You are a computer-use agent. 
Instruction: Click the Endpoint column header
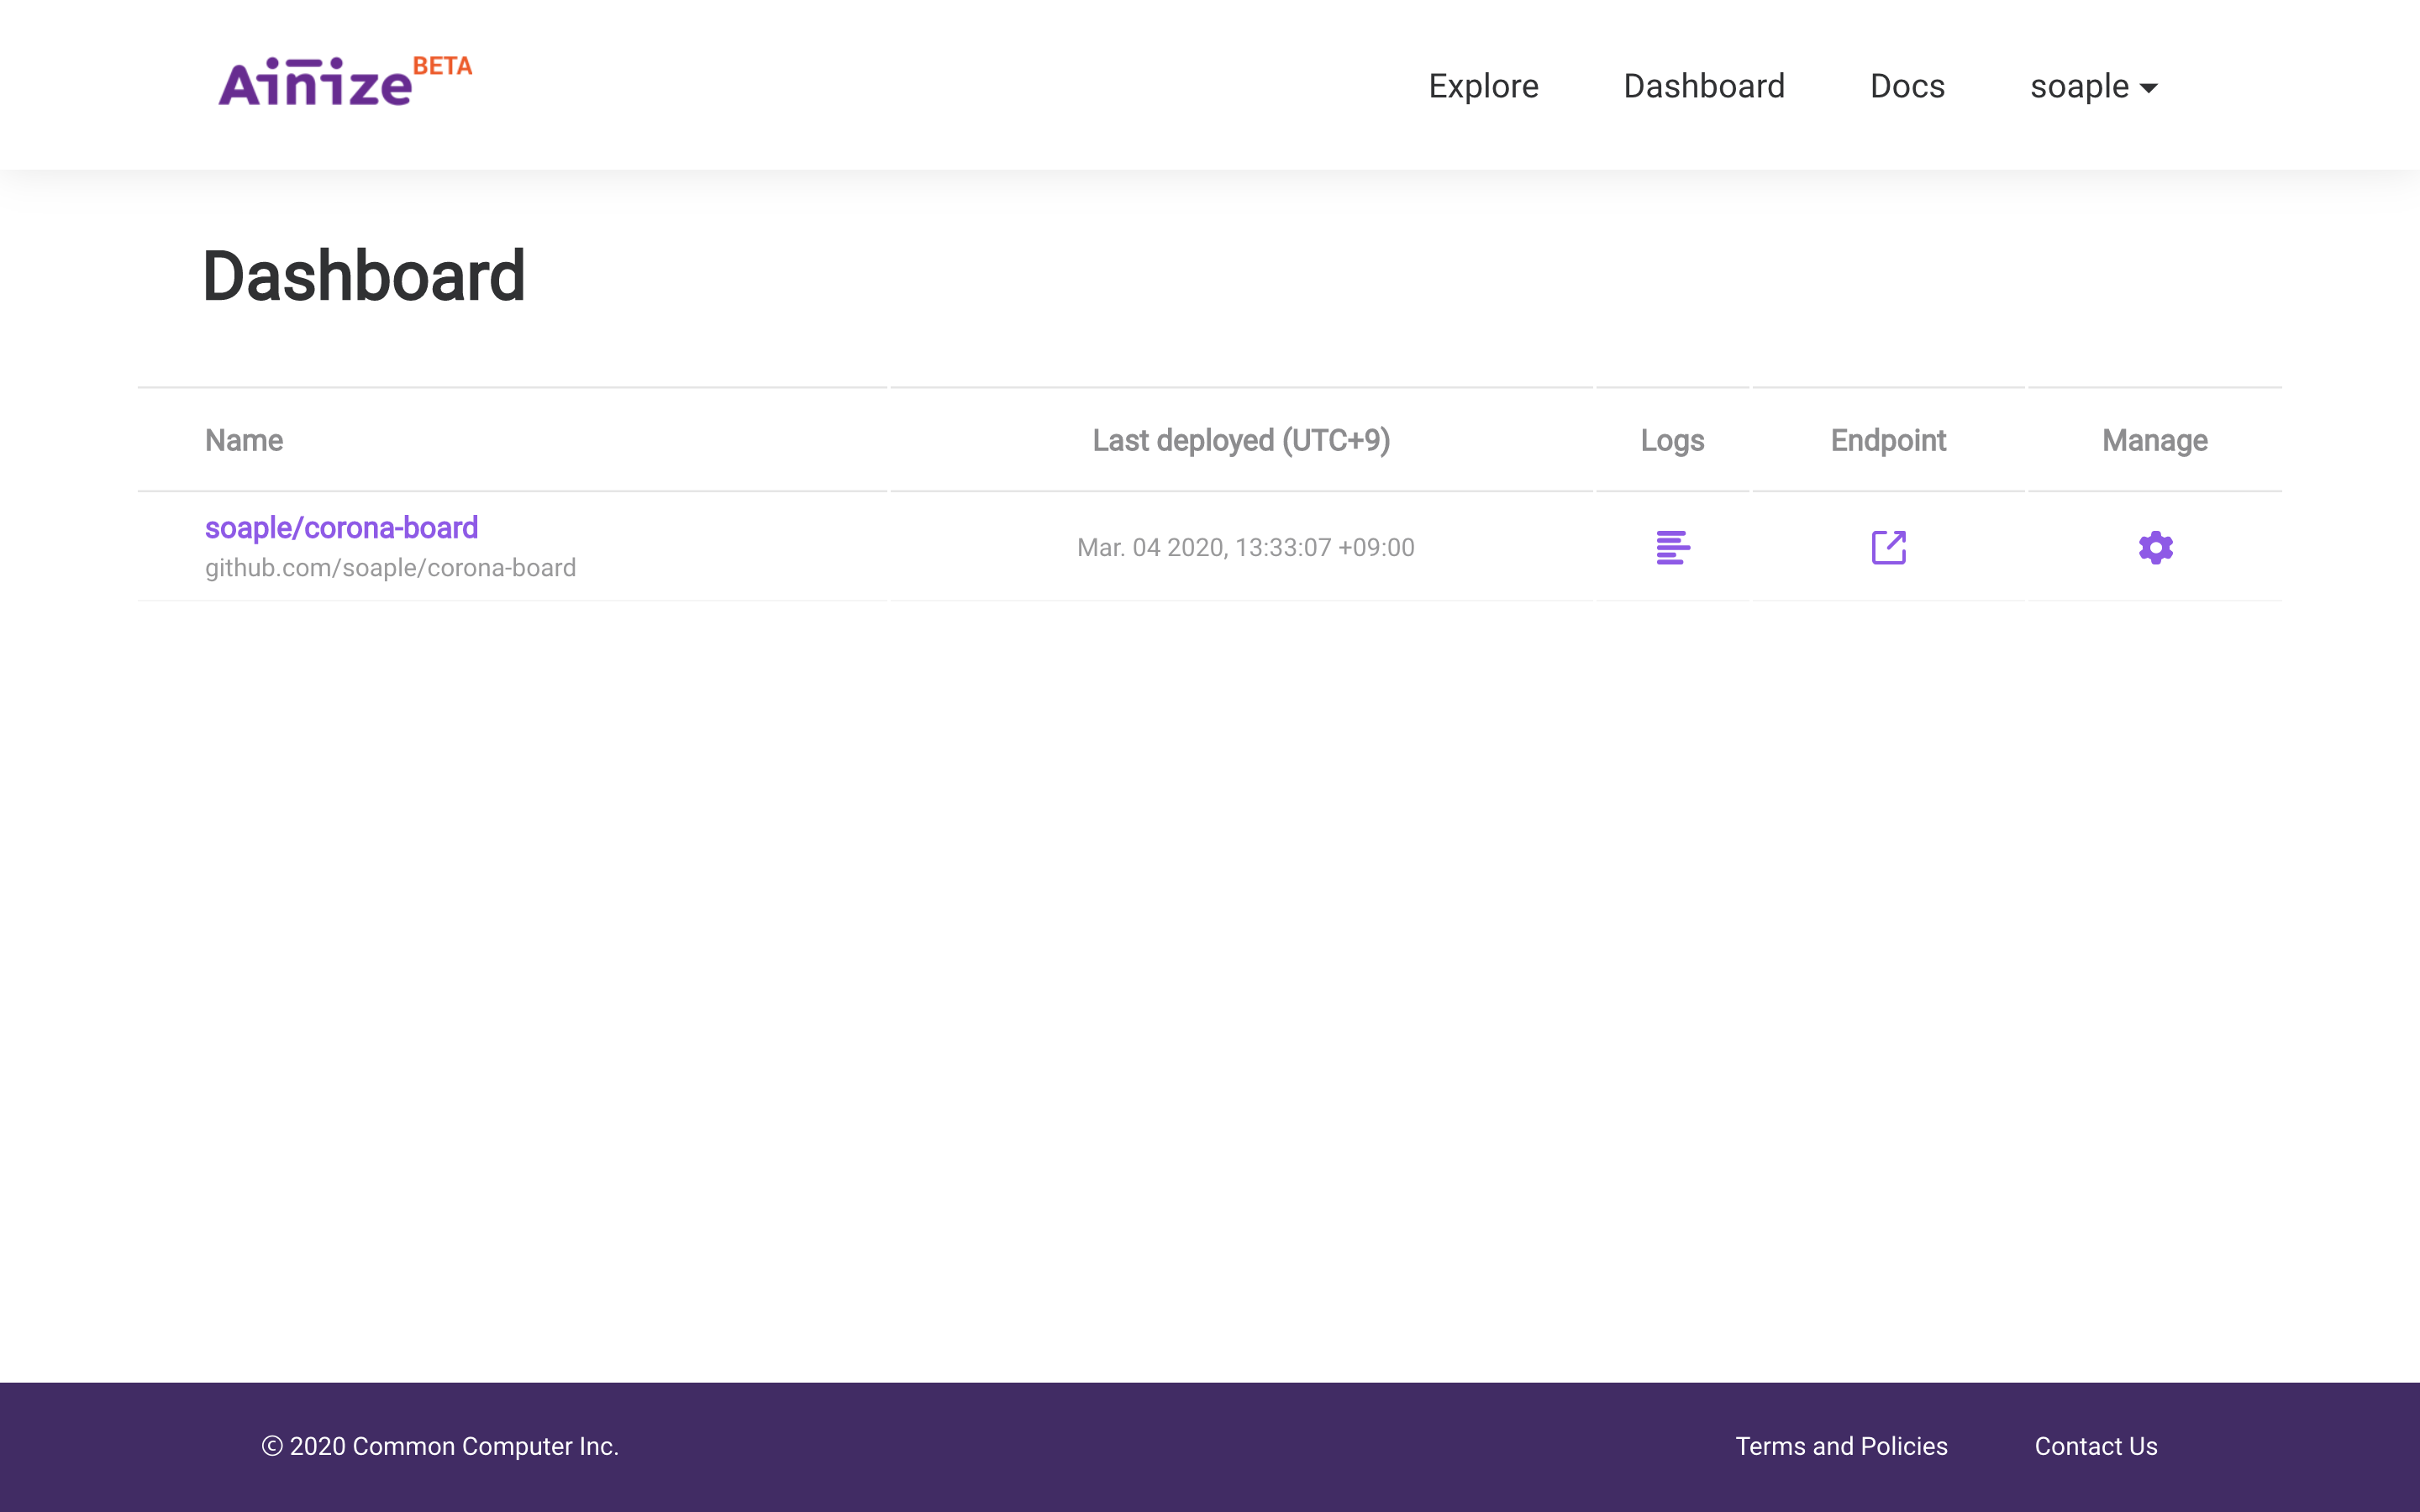point(1887,441)
